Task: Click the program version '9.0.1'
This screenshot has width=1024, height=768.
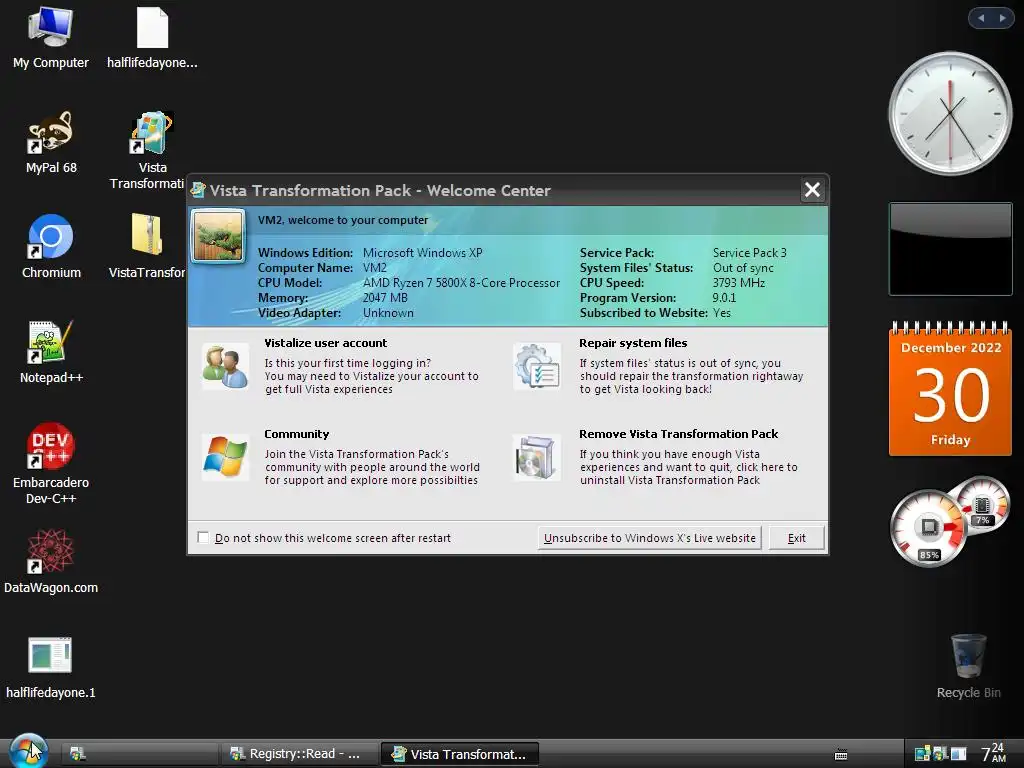Action: (x=724, y=298)
